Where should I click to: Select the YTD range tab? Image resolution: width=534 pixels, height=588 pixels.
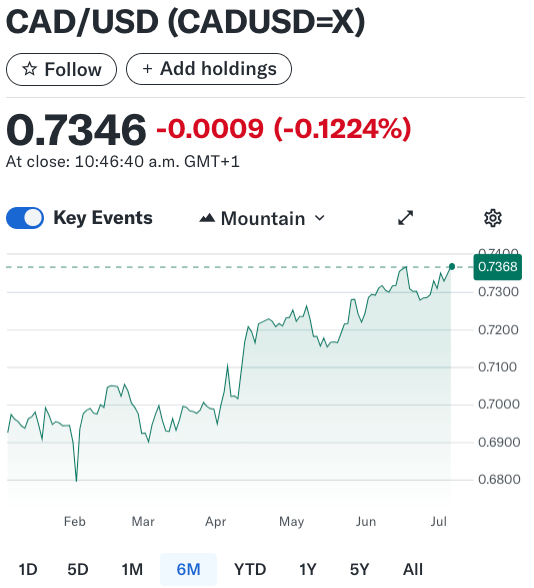click(x=250, y=570)
